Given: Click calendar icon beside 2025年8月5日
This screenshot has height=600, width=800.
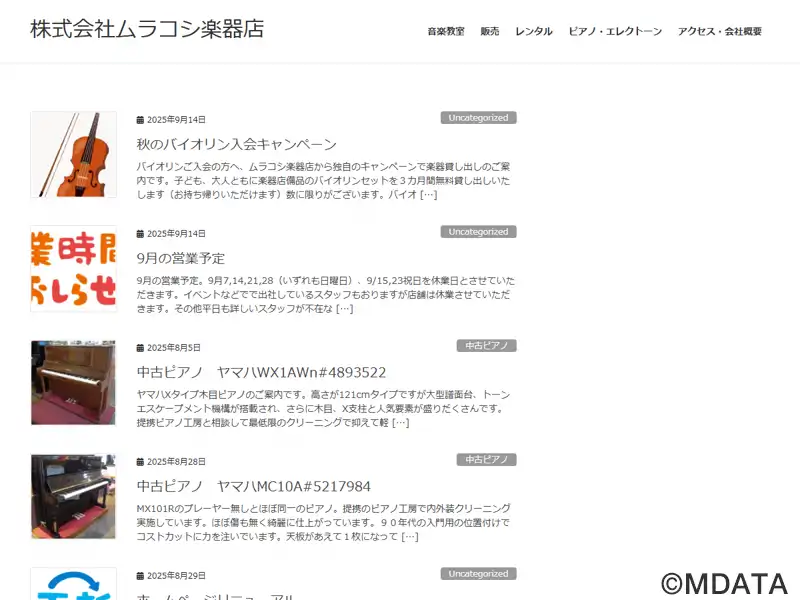Looking at the screenshot, I should pyautogui.click(x=140, y=348).
